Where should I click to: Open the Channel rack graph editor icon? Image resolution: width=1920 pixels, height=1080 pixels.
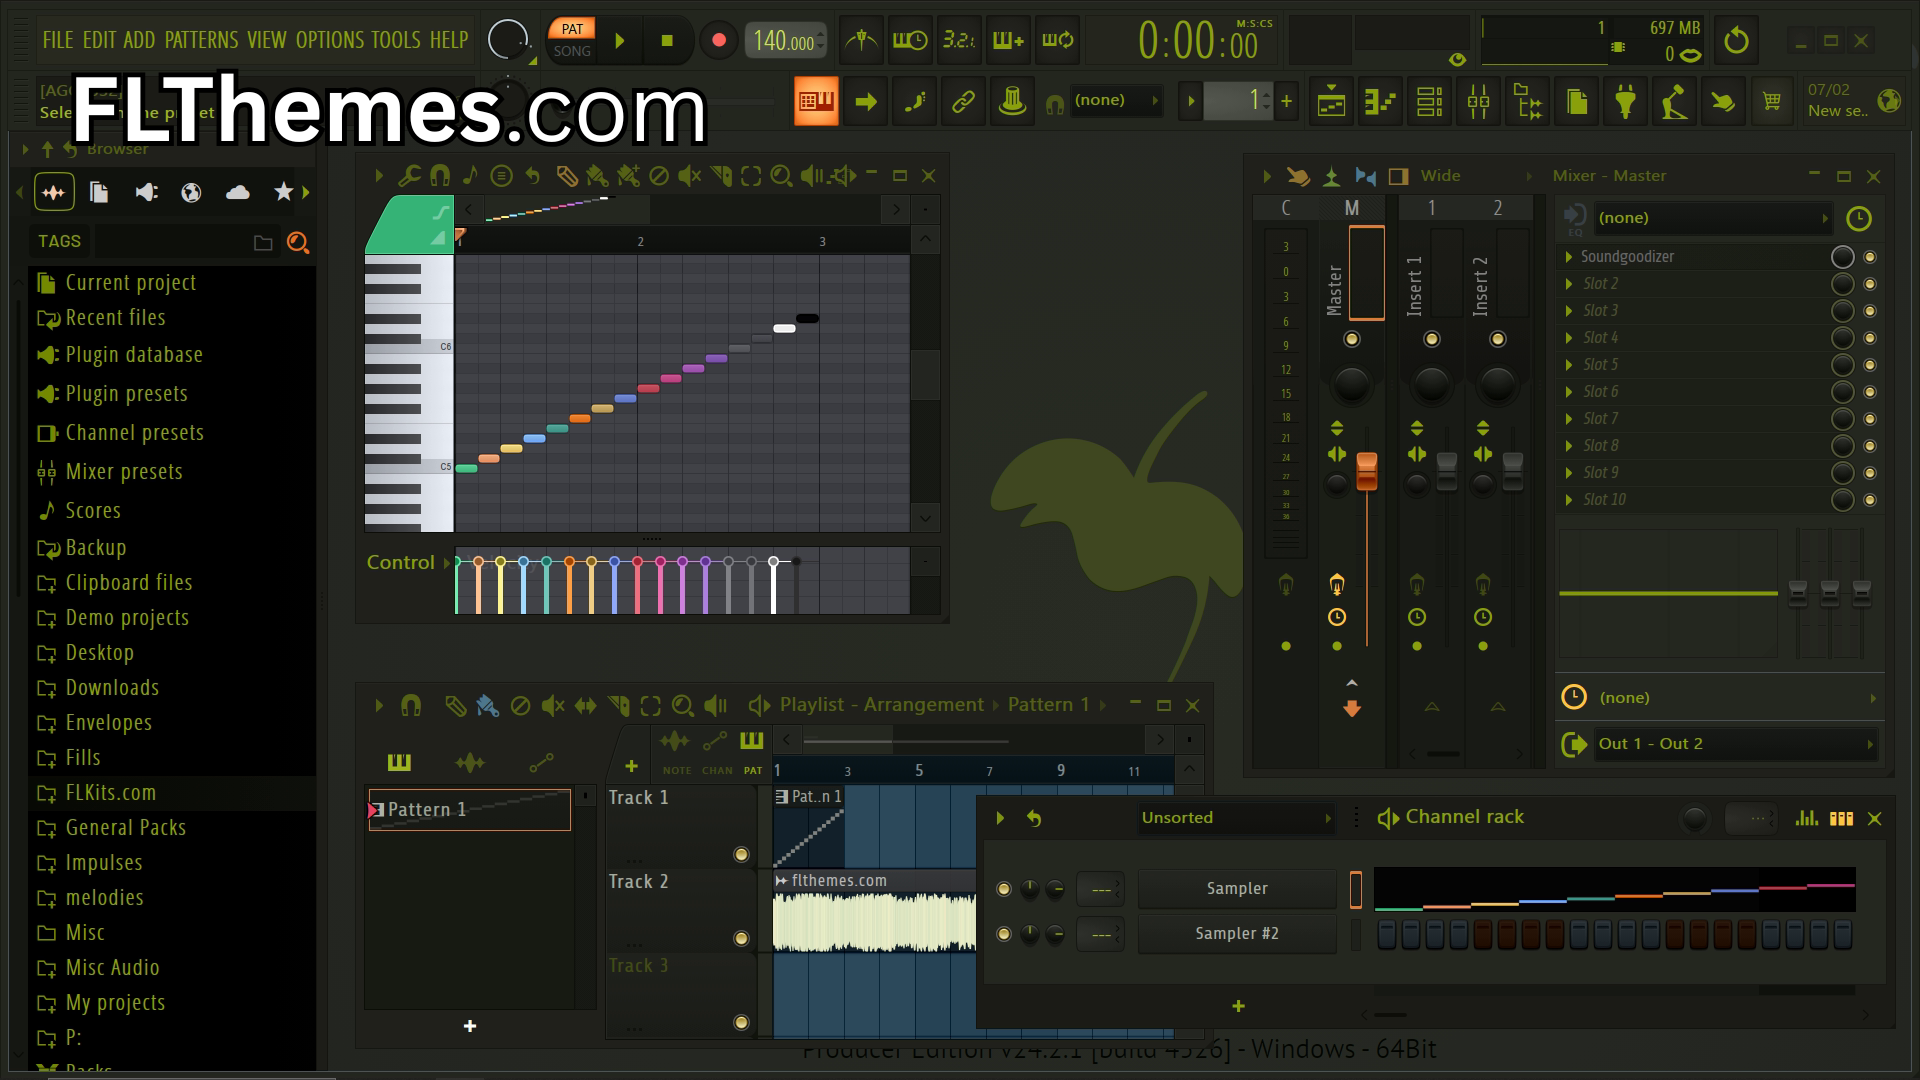click(1806, 818)
